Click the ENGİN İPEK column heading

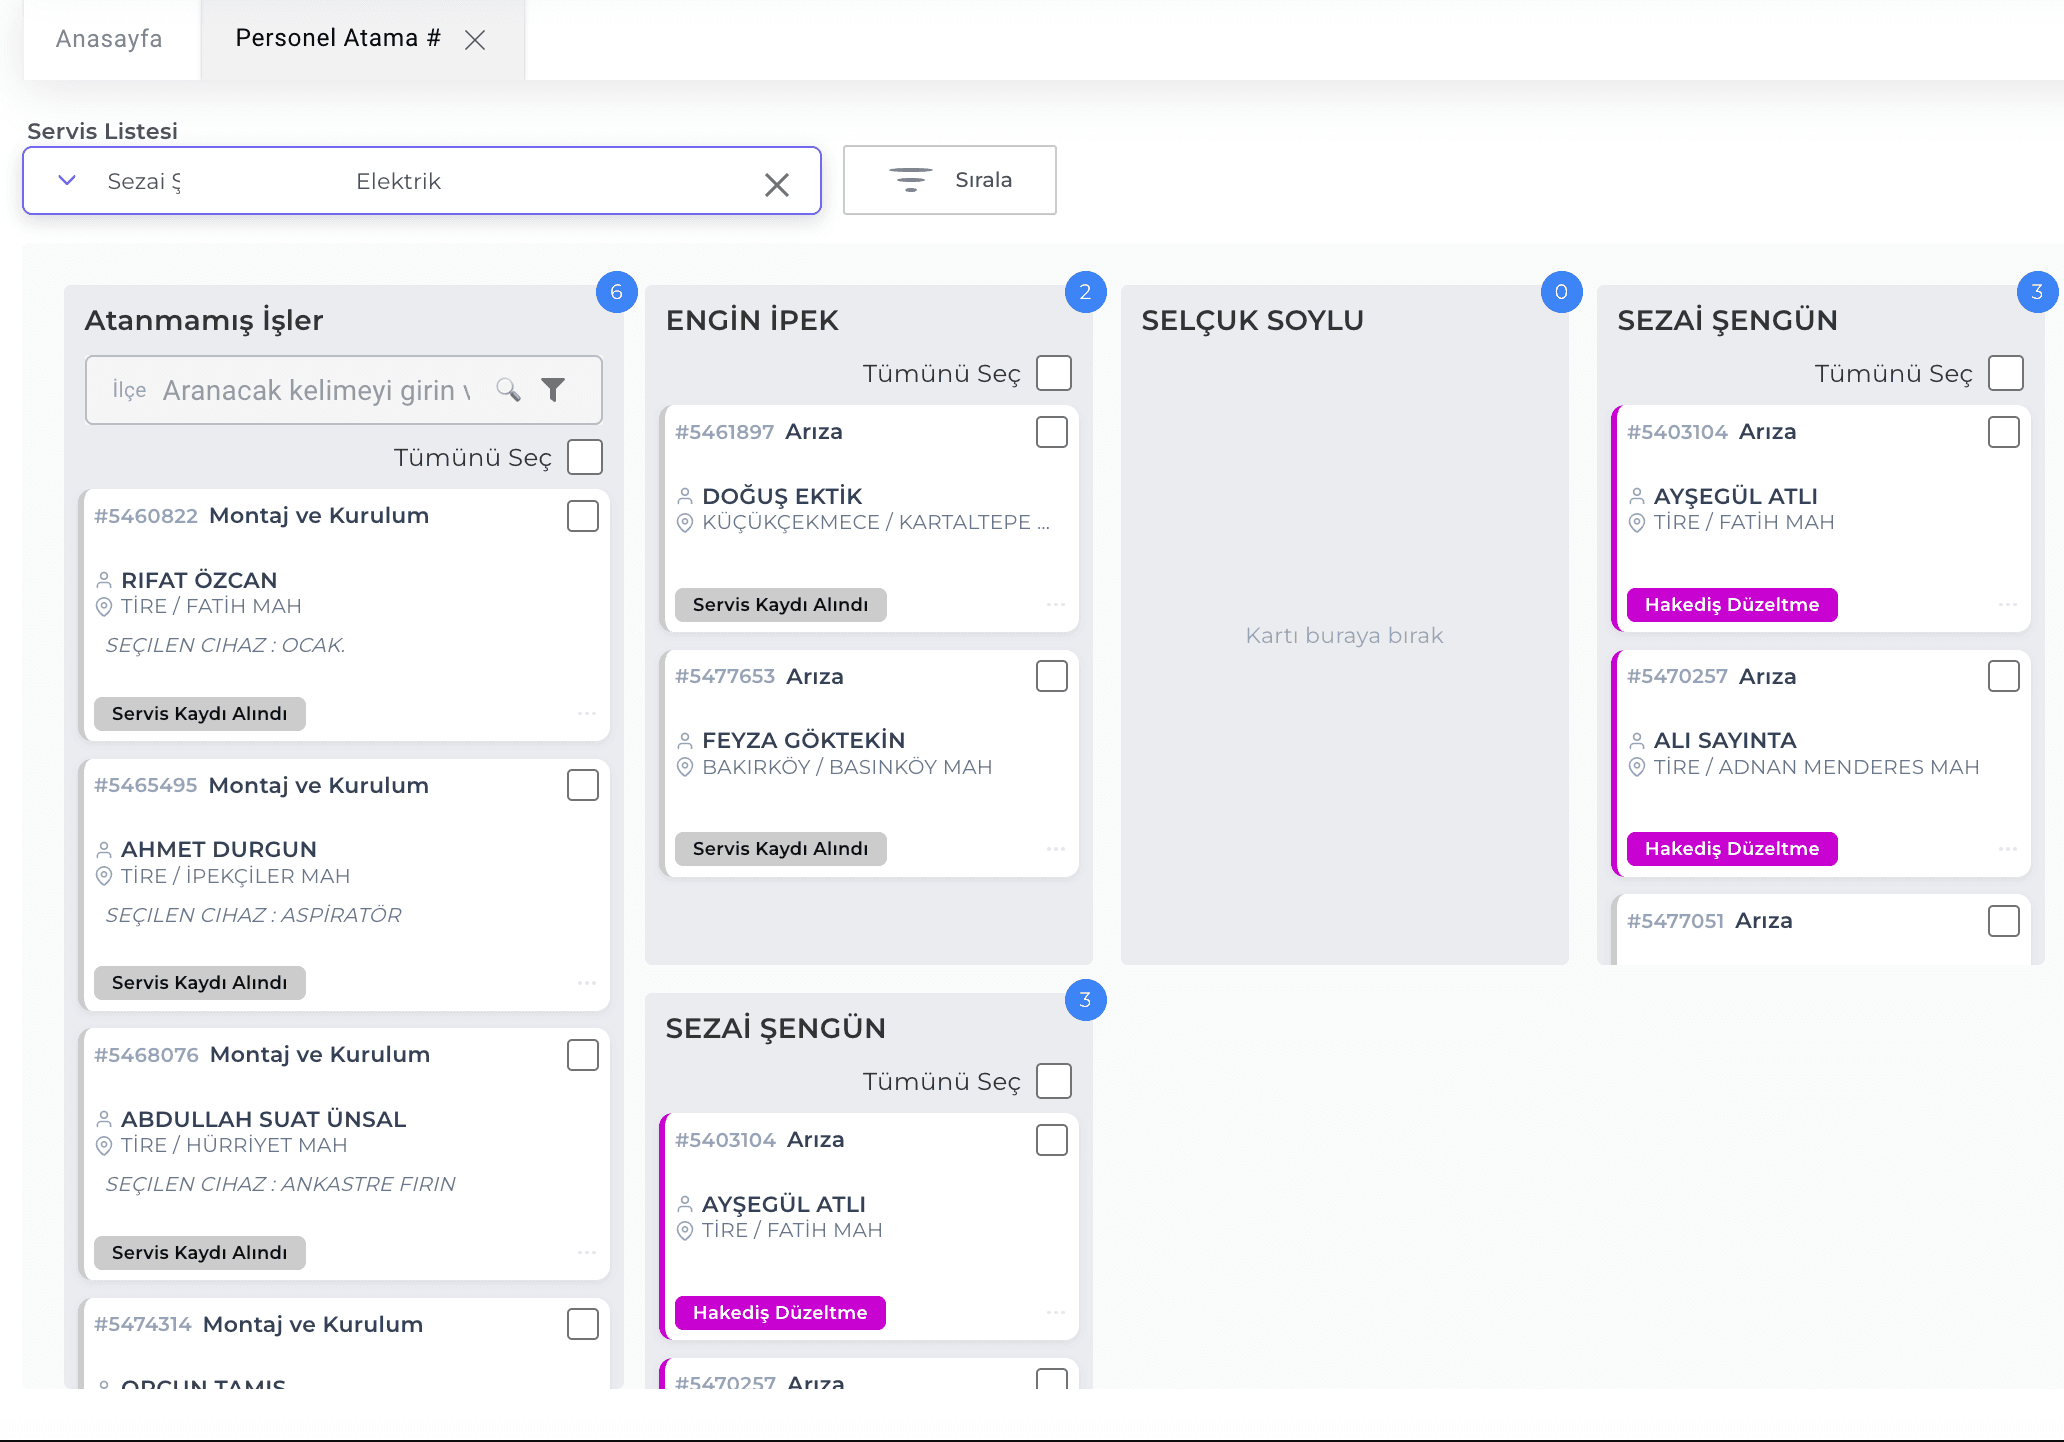(x=752, y=320)
